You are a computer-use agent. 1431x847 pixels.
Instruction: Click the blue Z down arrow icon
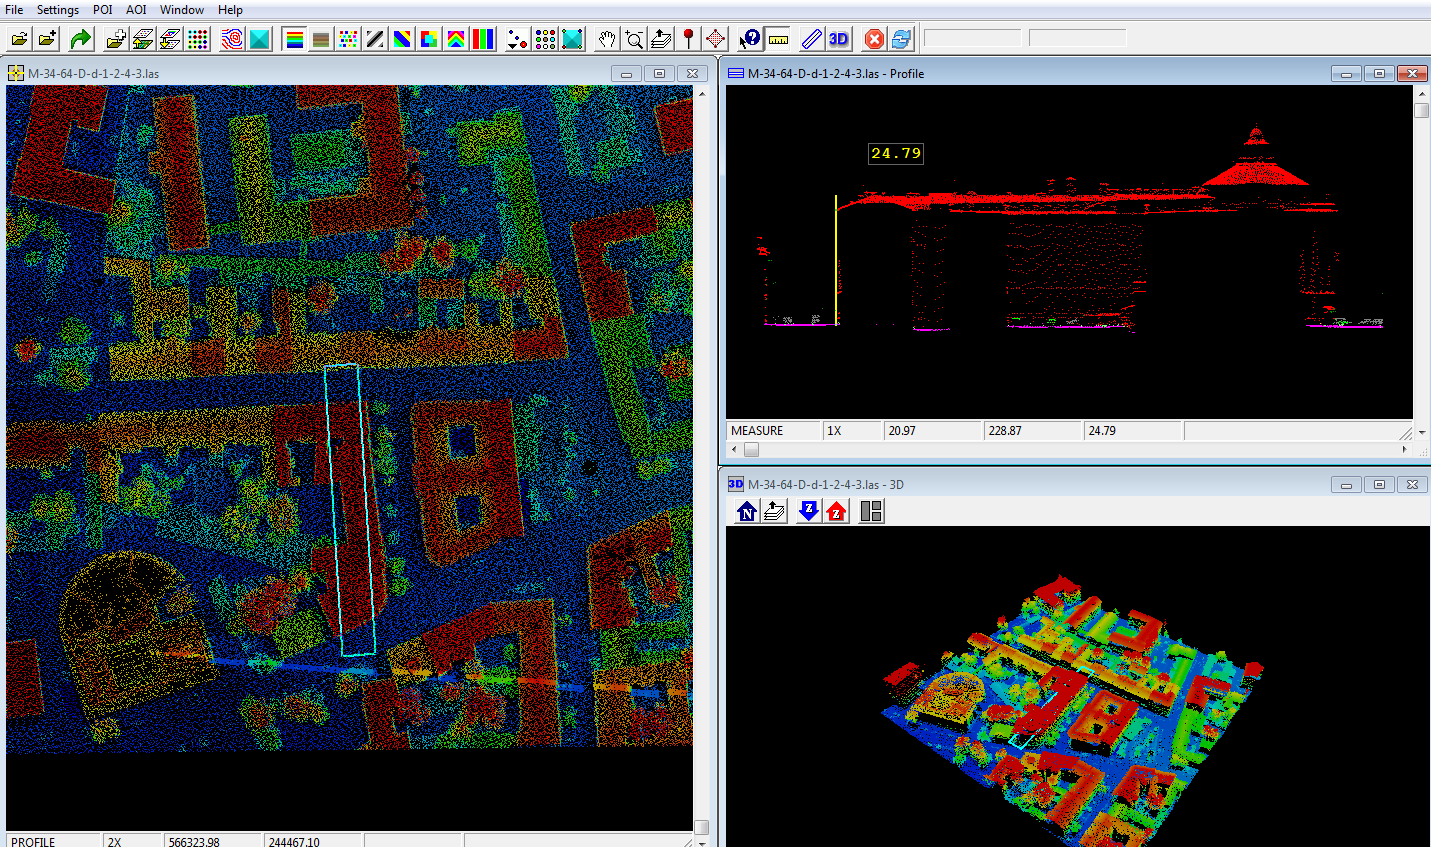(809, 511)
